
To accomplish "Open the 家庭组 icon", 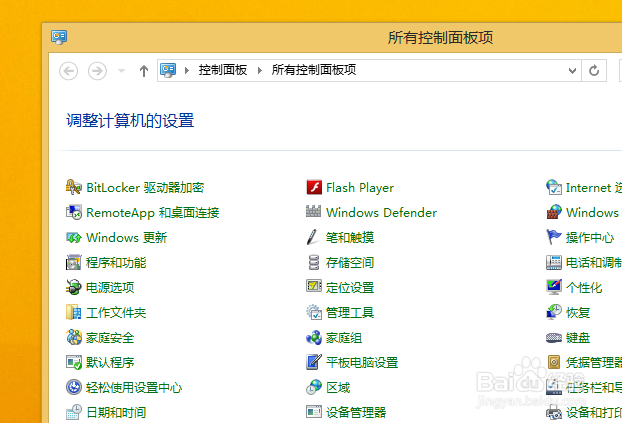I will point(314,337).
